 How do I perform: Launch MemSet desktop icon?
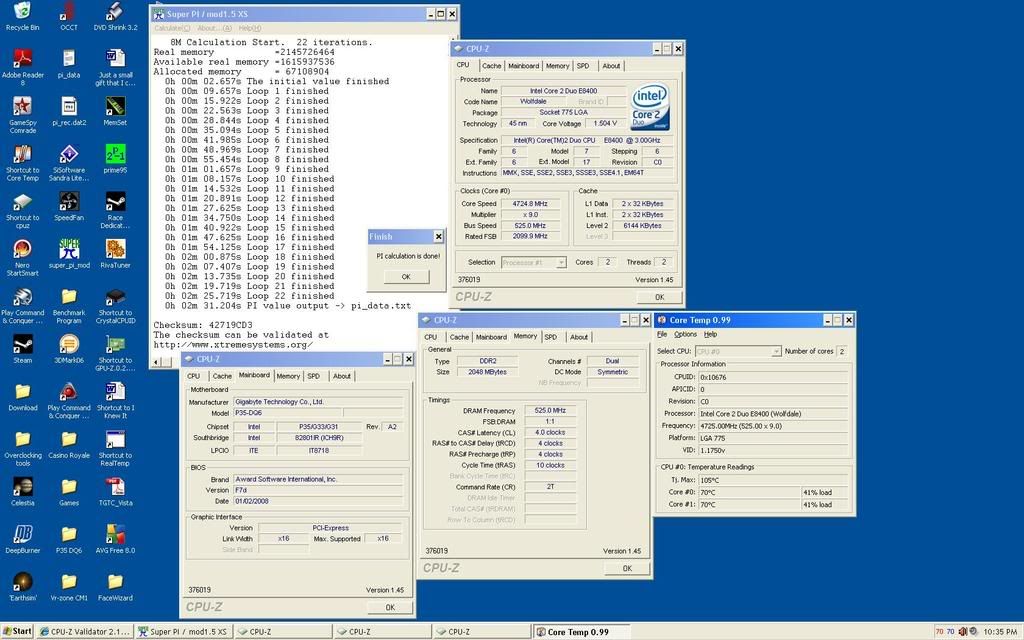click(115, 107)
